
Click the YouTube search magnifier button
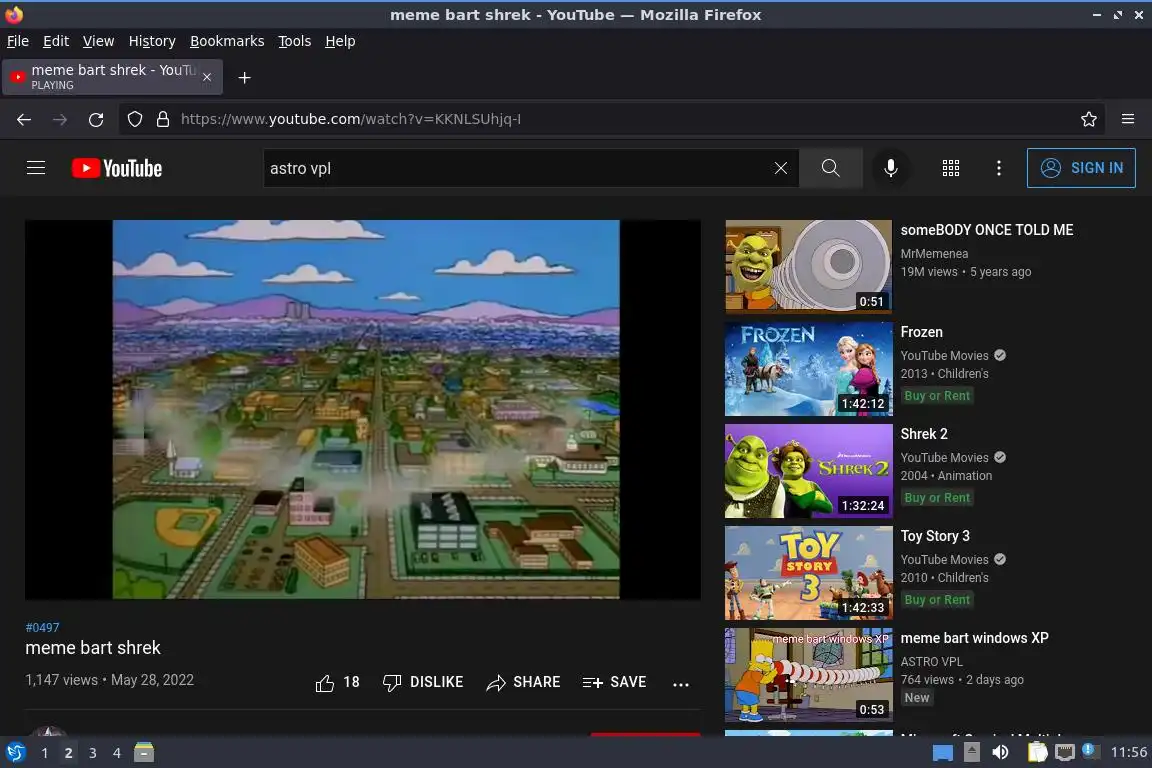(830, 168)
